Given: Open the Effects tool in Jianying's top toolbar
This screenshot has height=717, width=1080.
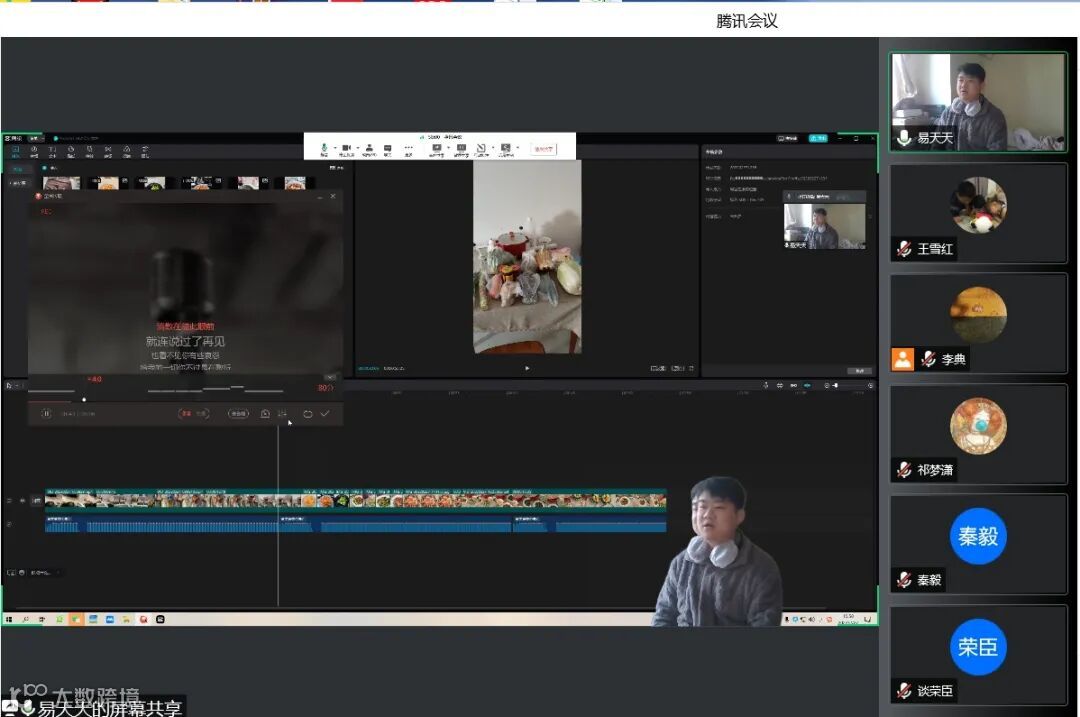Looking at the screenshot, I should (x=90, y=152).
